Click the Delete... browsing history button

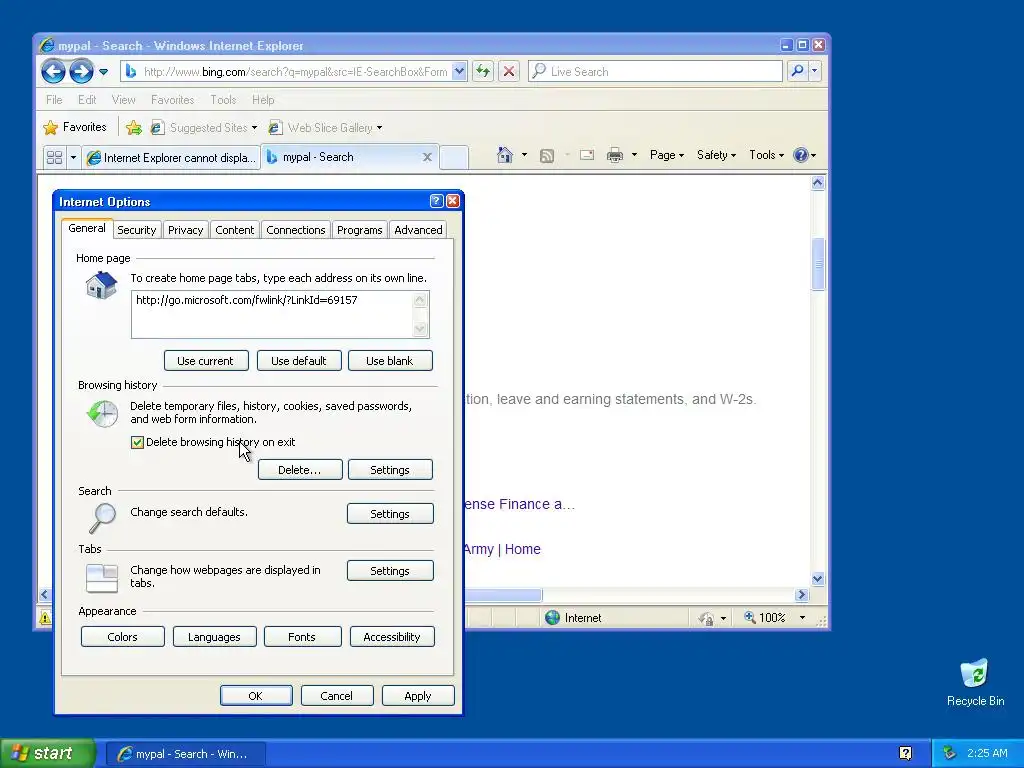point(300,470)
